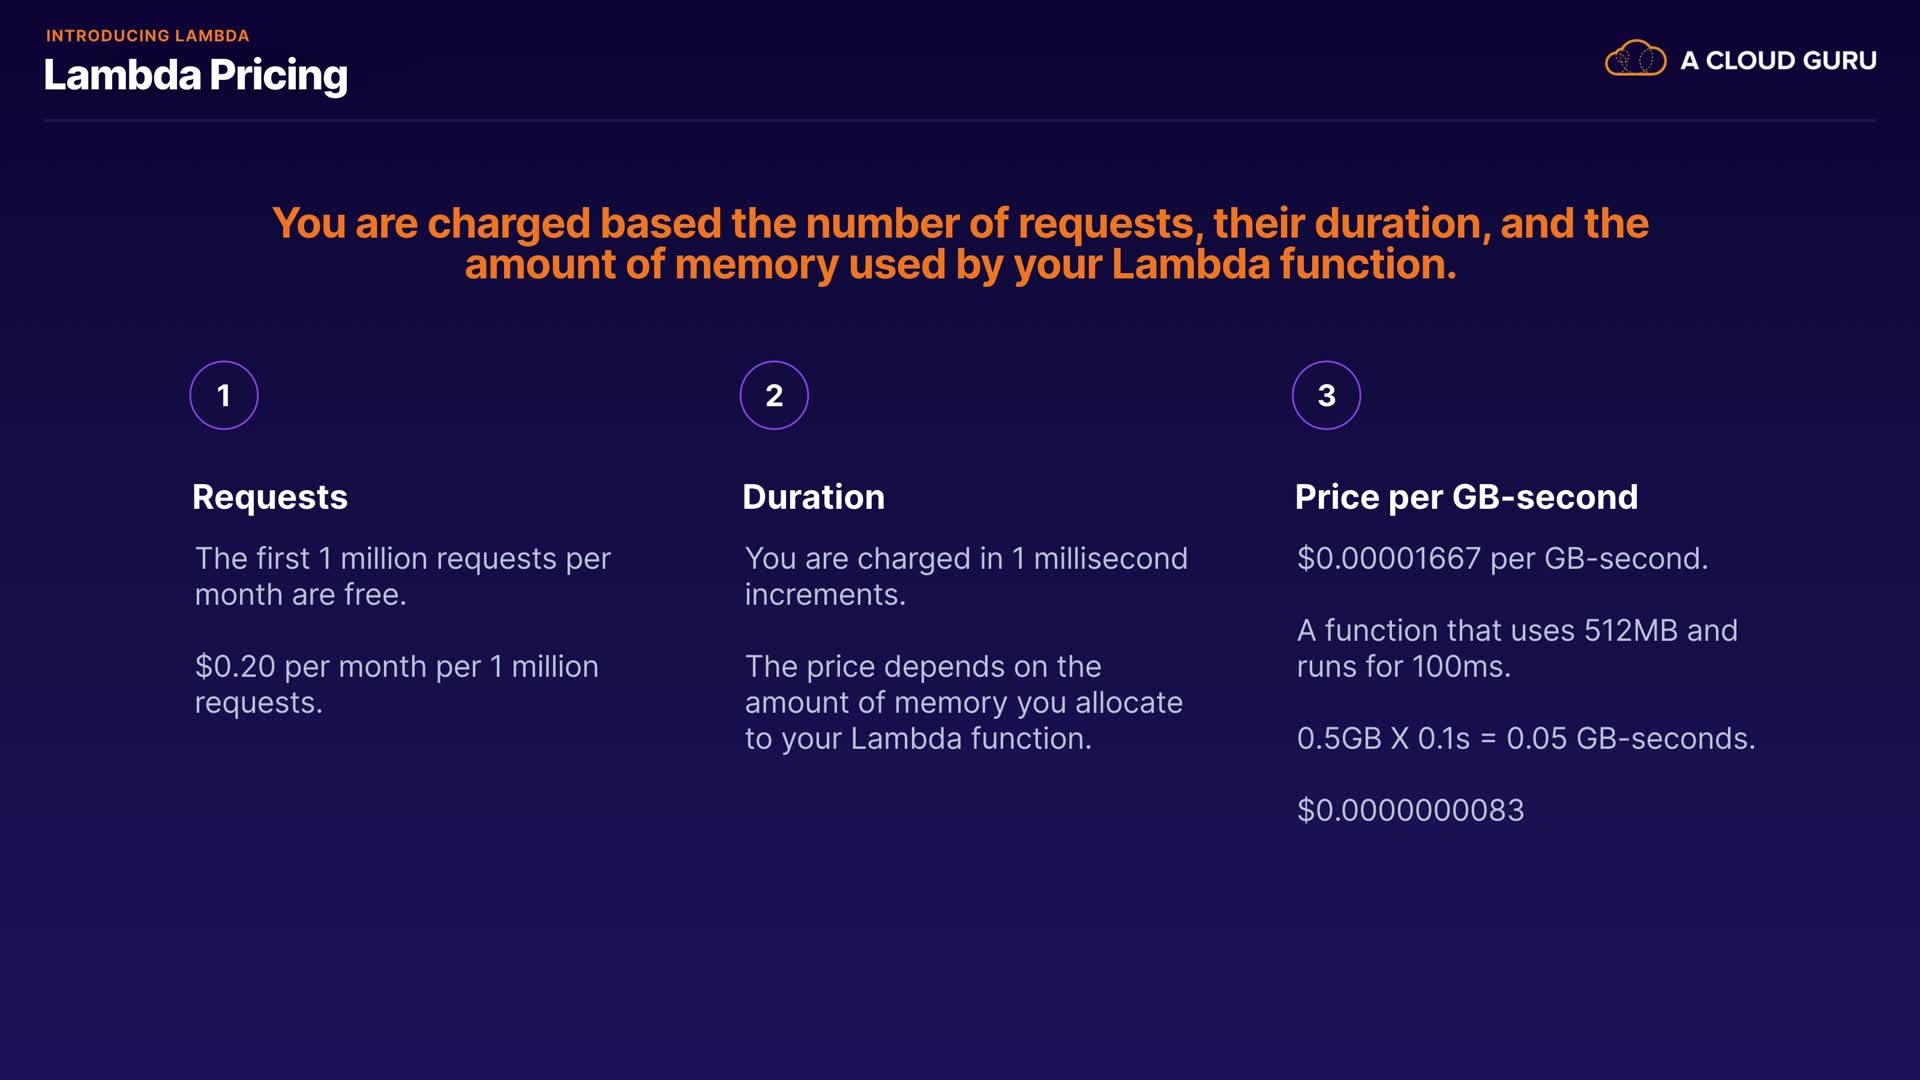Click the "INTRODUCING LAMBDA" section label
The width and height of the screenshot is (1920, 1080).
pos(147,36)
